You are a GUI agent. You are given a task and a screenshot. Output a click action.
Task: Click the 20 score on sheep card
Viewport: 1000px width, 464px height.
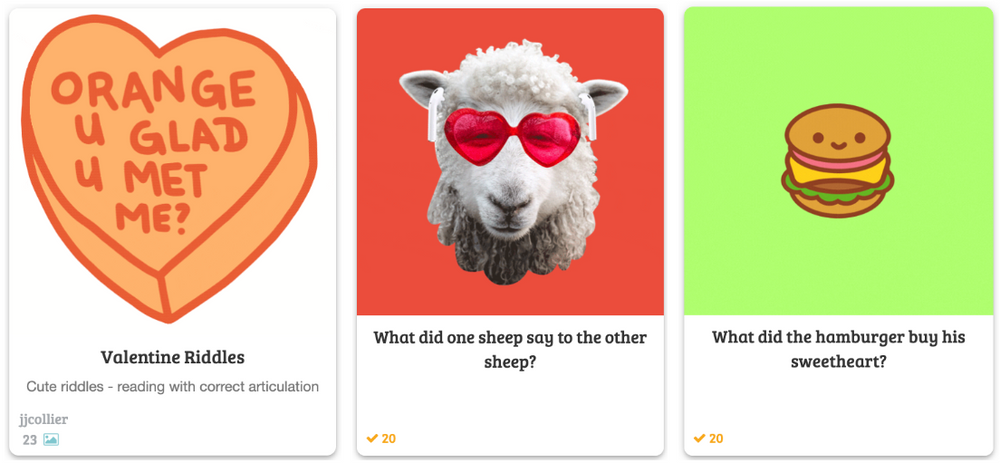[388, 439]
